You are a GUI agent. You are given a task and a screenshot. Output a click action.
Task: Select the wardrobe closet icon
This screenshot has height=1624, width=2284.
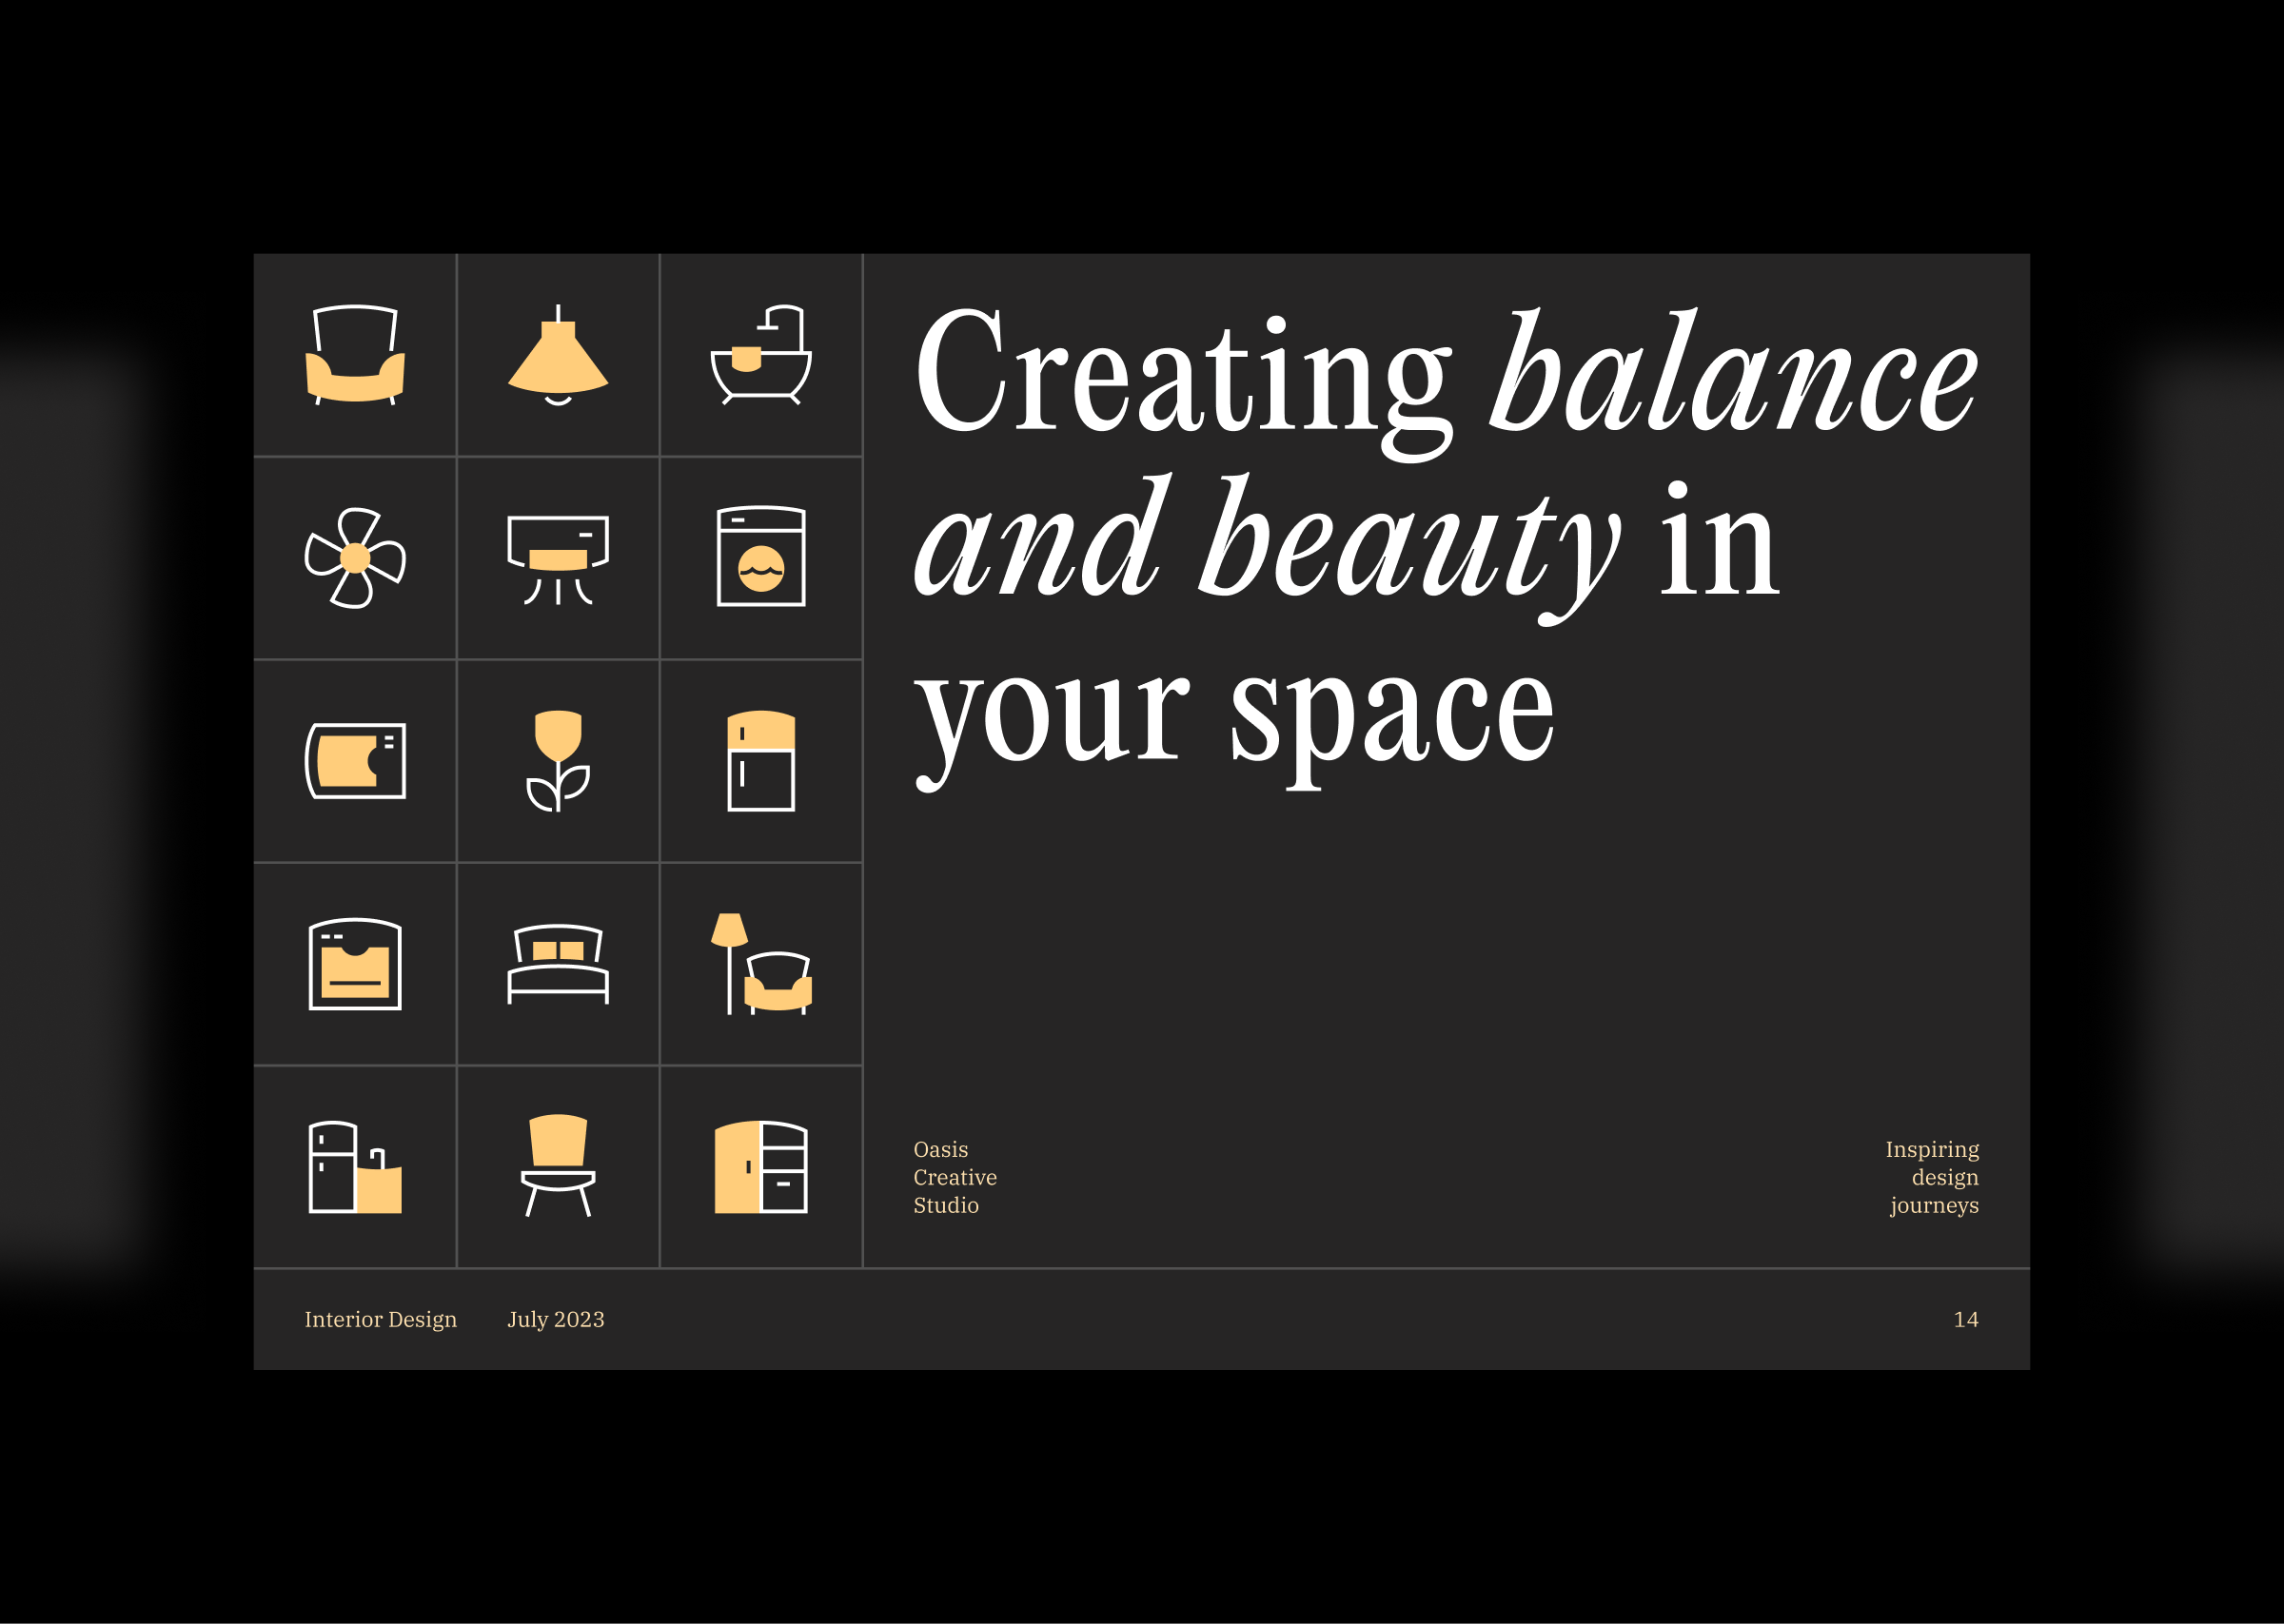coord(761,1167)
